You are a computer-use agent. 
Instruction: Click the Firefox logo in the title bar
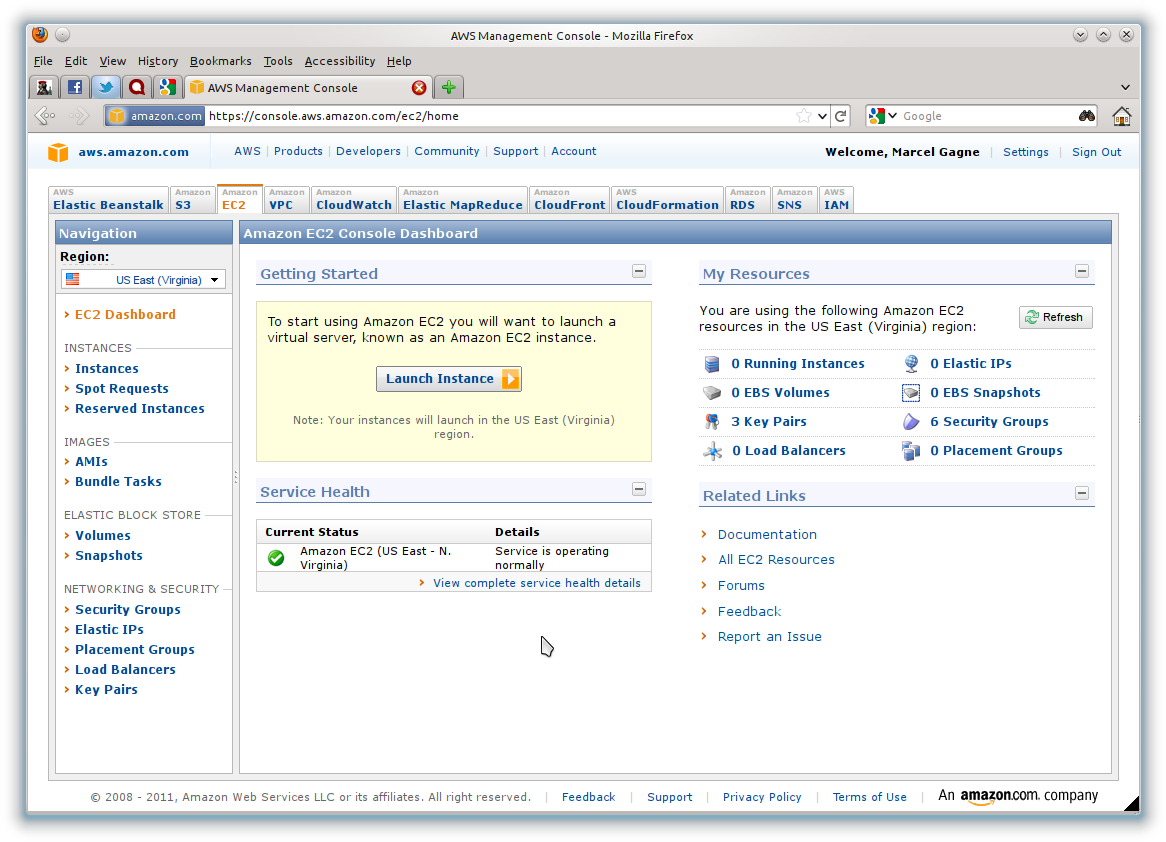[x=40, y=34]
